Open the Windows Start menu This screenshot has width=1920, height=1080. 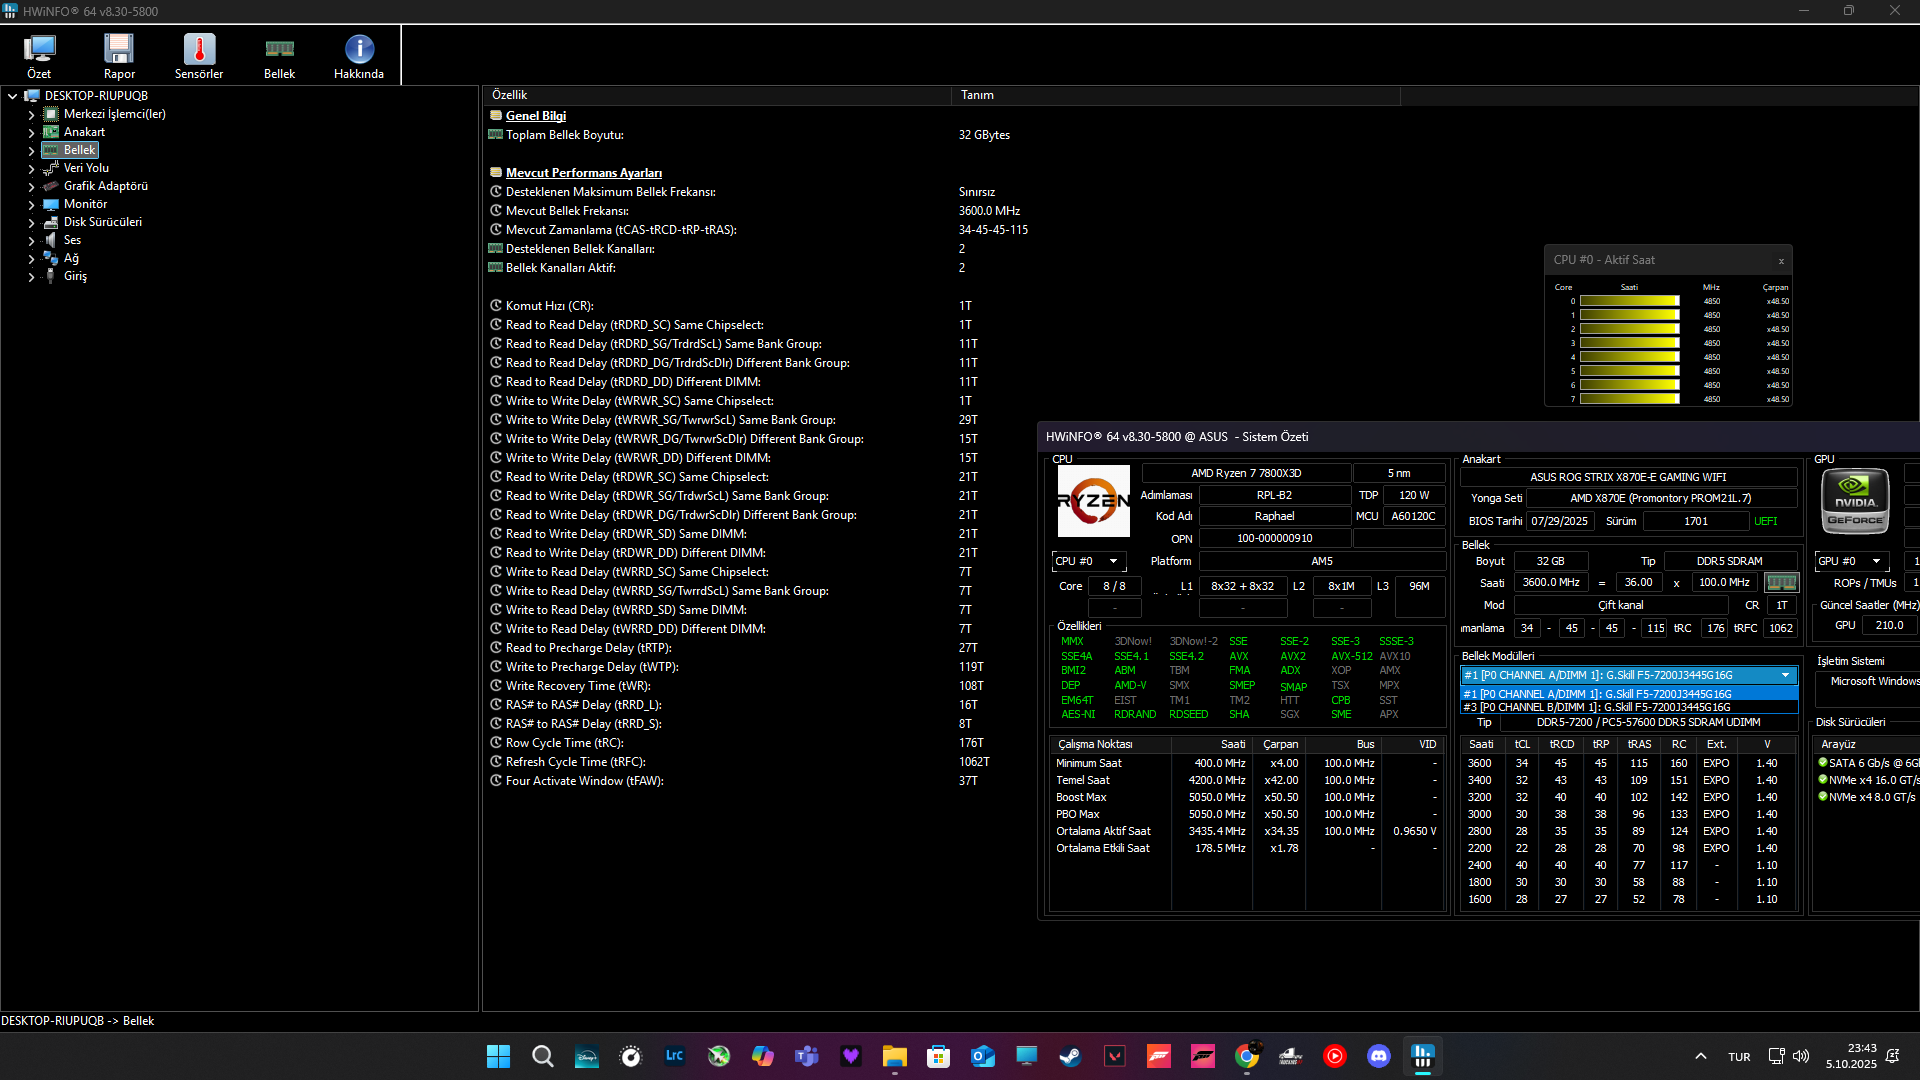[x=498, y=1056]
